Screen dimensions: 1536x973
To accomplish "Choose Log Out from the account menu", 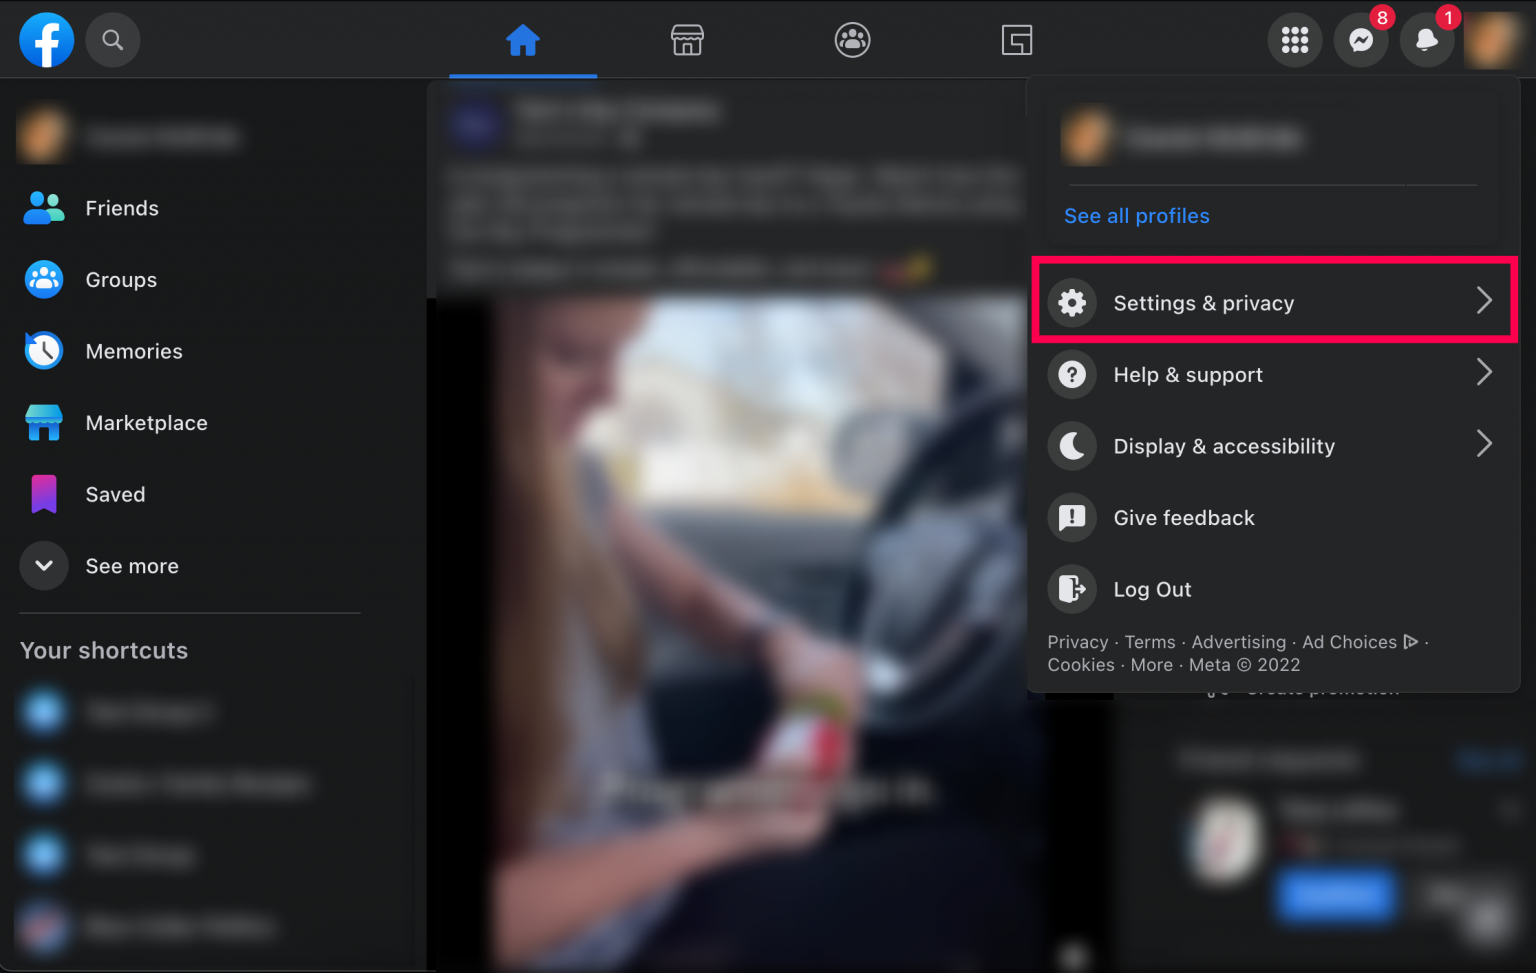I will click(x=1152, y=589).
